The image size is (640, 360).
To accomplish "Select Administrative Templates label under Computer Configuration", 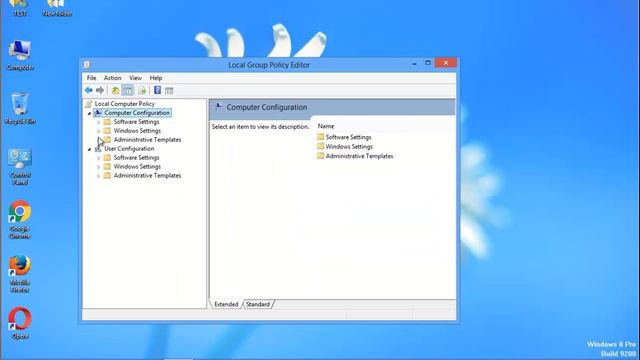I will [147, 140].
